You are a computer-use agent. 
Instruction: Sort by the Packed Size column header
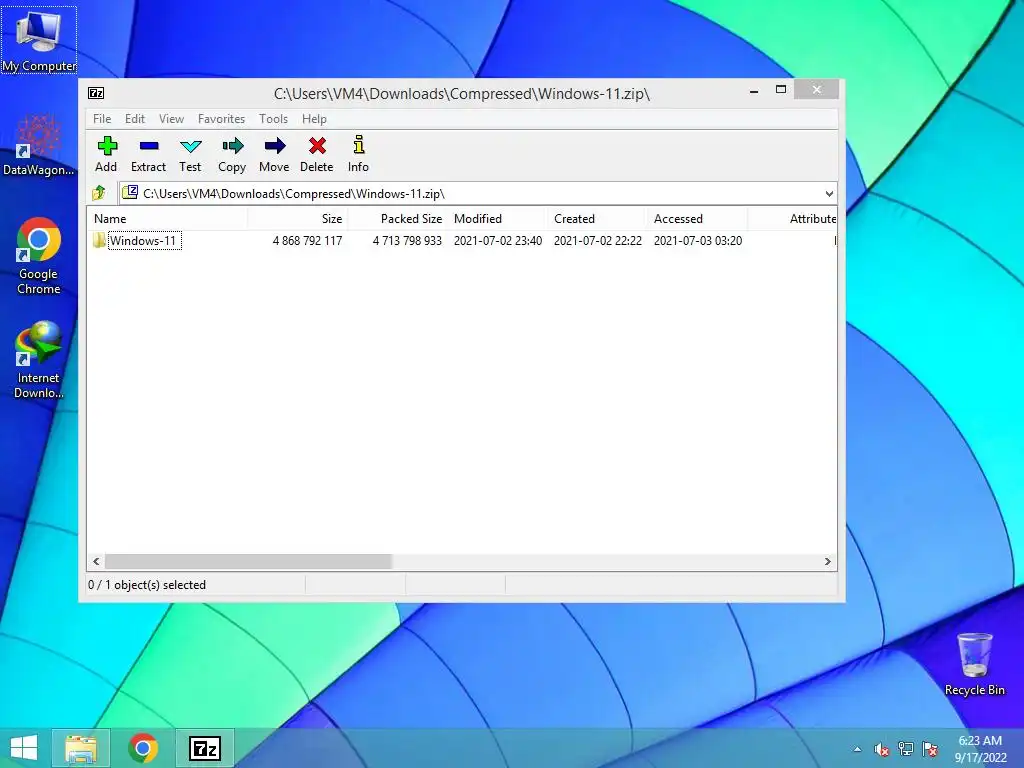point(397,219)
